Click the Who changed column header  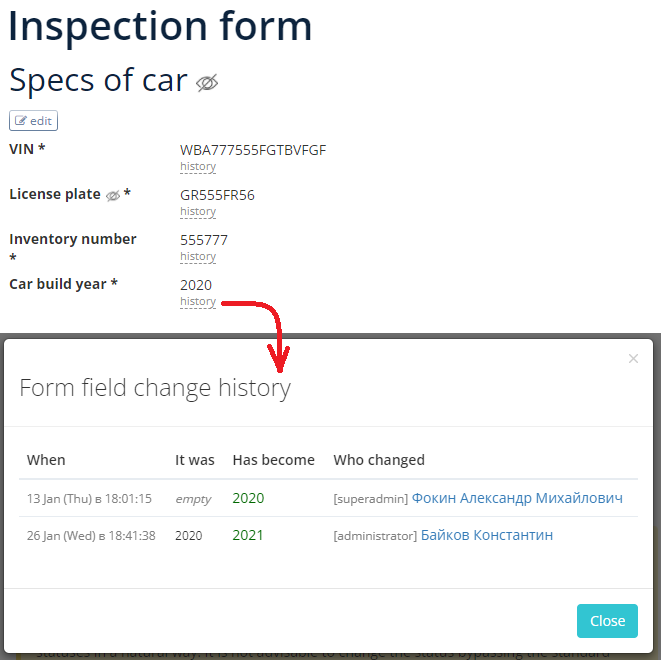379,460
